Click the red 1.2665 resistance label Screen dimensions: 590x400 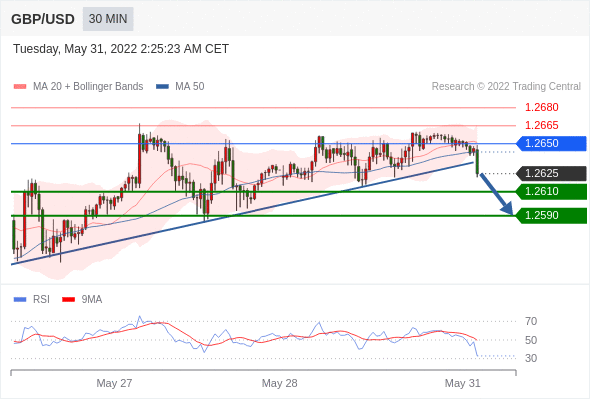point(542,125)
